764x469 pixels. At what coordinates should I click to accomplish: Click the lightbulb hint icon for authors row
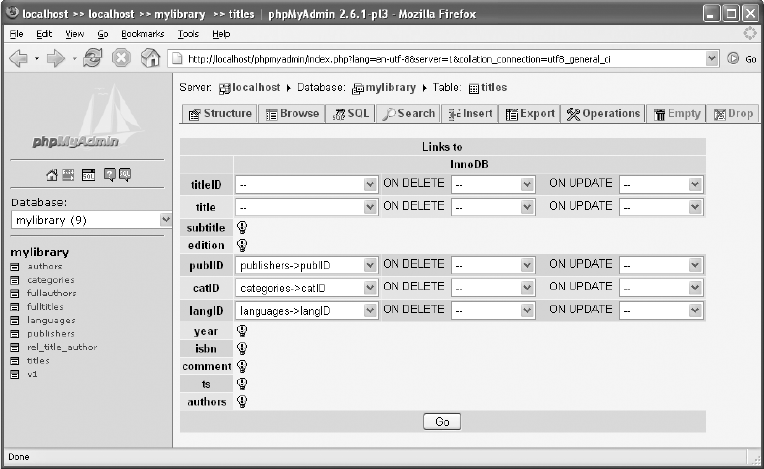242,401
